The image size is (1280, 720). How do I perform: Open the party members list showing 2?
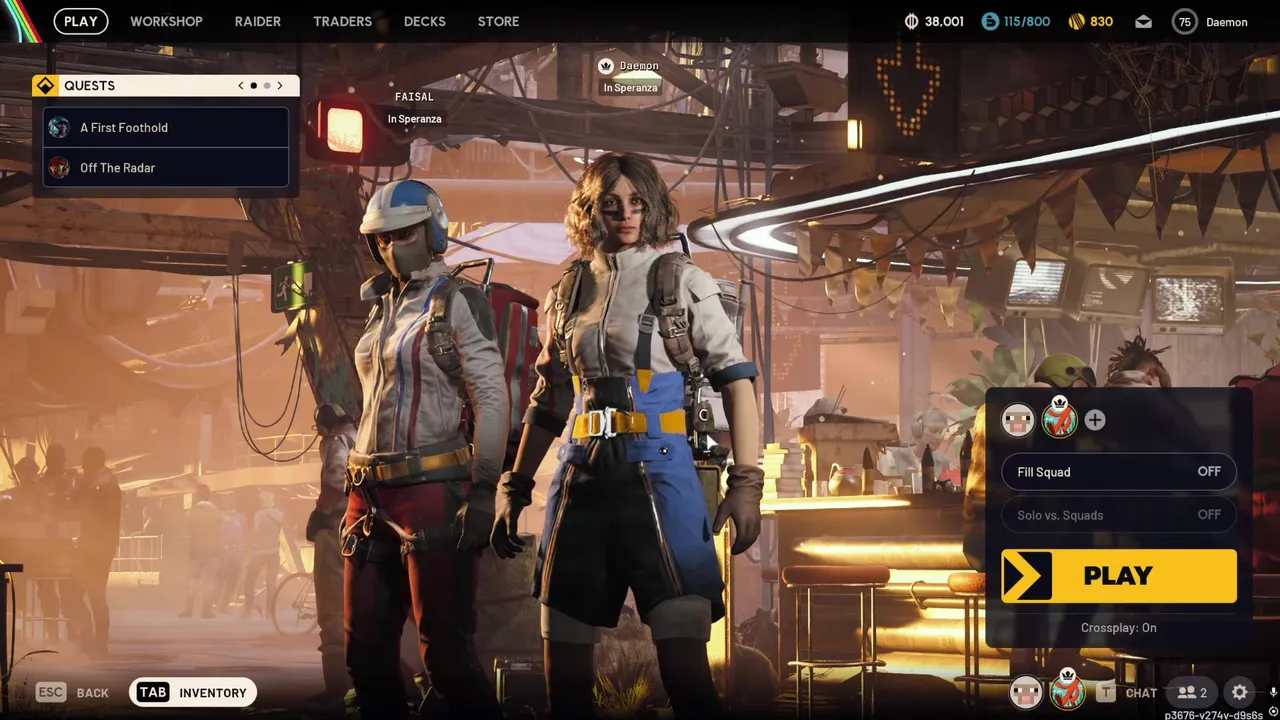click(x=1192, y=692)
